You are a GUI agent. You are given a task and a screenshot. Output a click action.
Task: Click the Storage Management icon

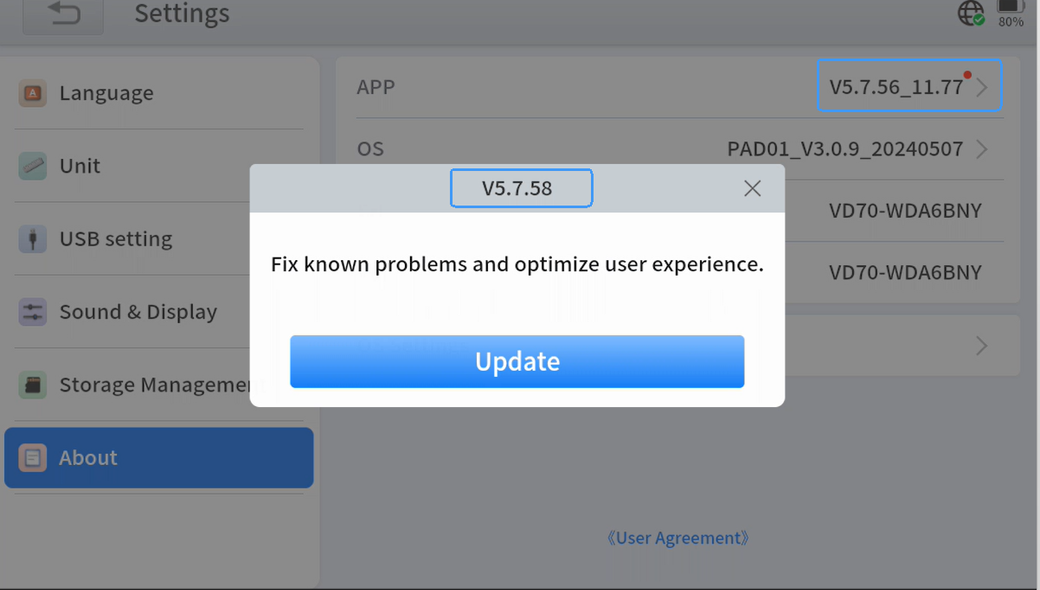[x=33, y=385]
